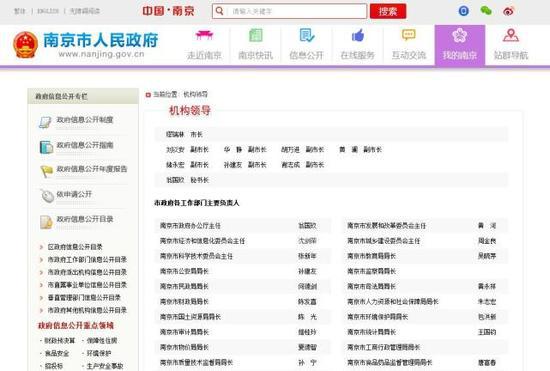Image resolution: width=550 pixels, height=371 pixels.
Task: Click 南京市公安局局长 row
Action: (243, 271)
